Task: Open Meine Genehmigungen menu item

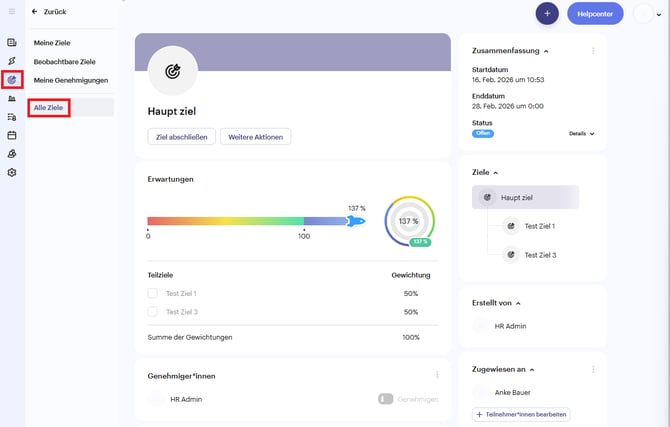Action: coord(71,80)
